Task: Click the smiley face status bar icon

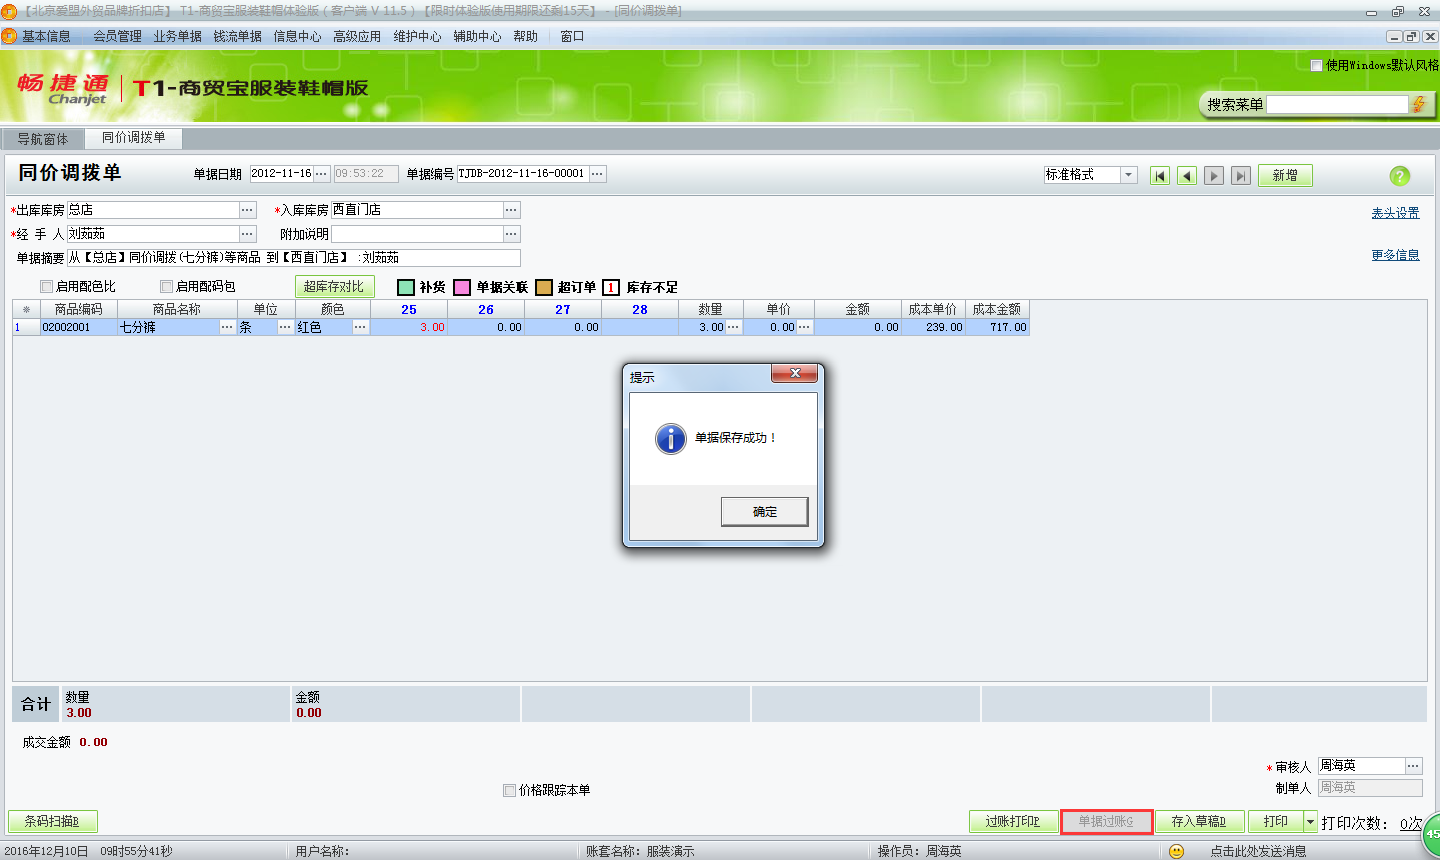Action: tap(1176, 851)
